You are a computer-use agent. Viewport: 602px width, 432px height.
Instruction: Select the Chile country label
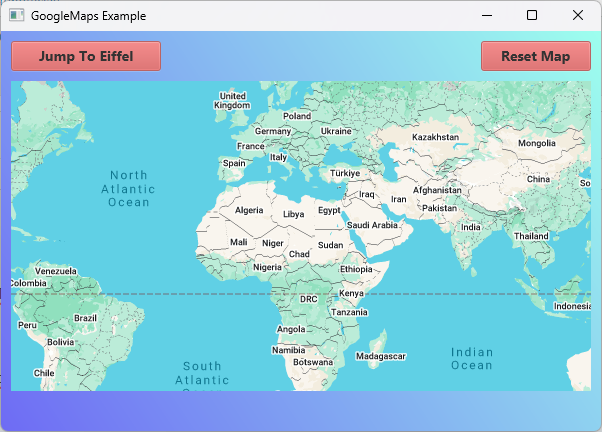44,373
